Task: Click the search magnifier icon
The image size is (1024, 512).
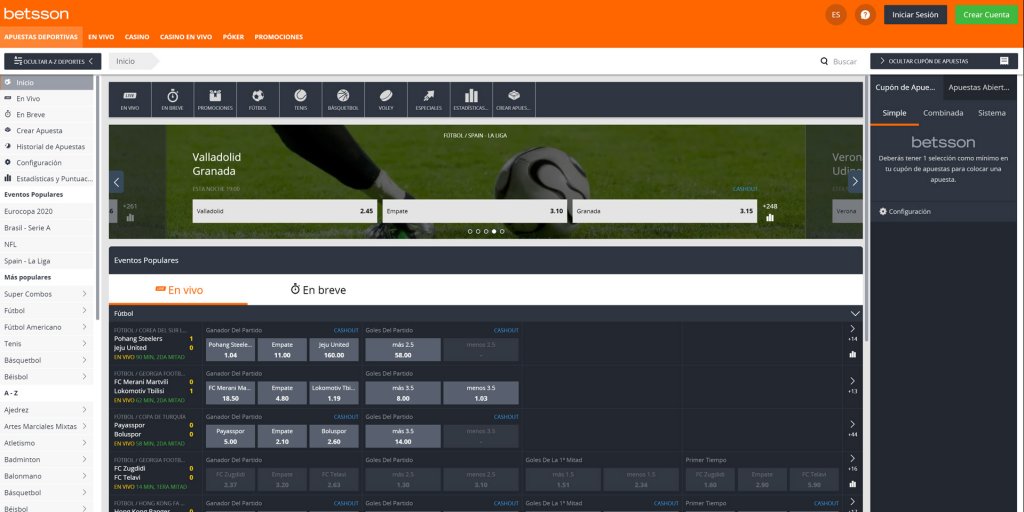Action: (824, 61)
